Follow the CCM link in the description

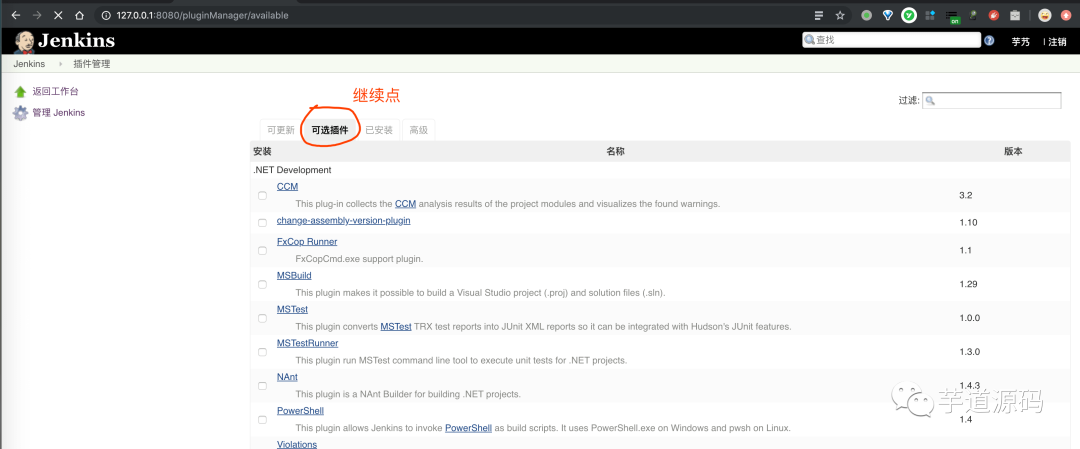pos(406,204)
